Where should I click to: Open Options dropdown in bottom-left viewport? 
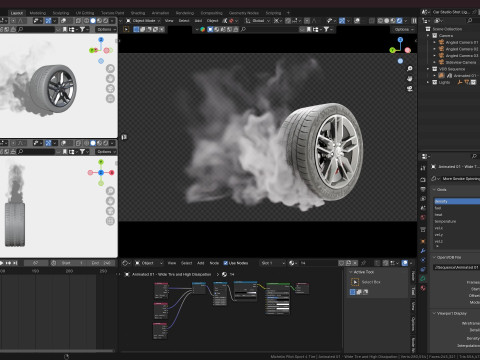pos(106,152)
